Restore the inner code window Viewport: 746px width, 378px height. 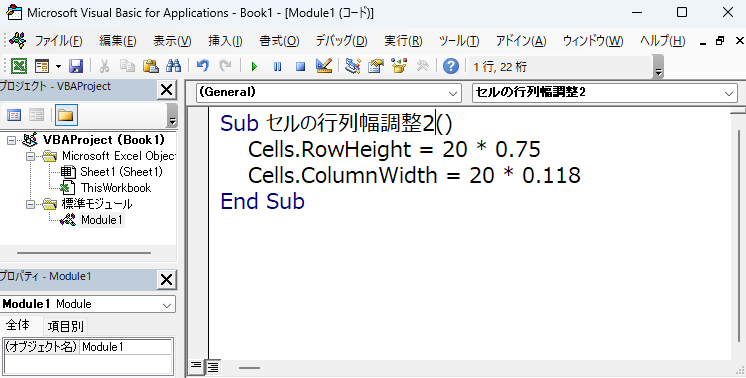tap(720, 41)
